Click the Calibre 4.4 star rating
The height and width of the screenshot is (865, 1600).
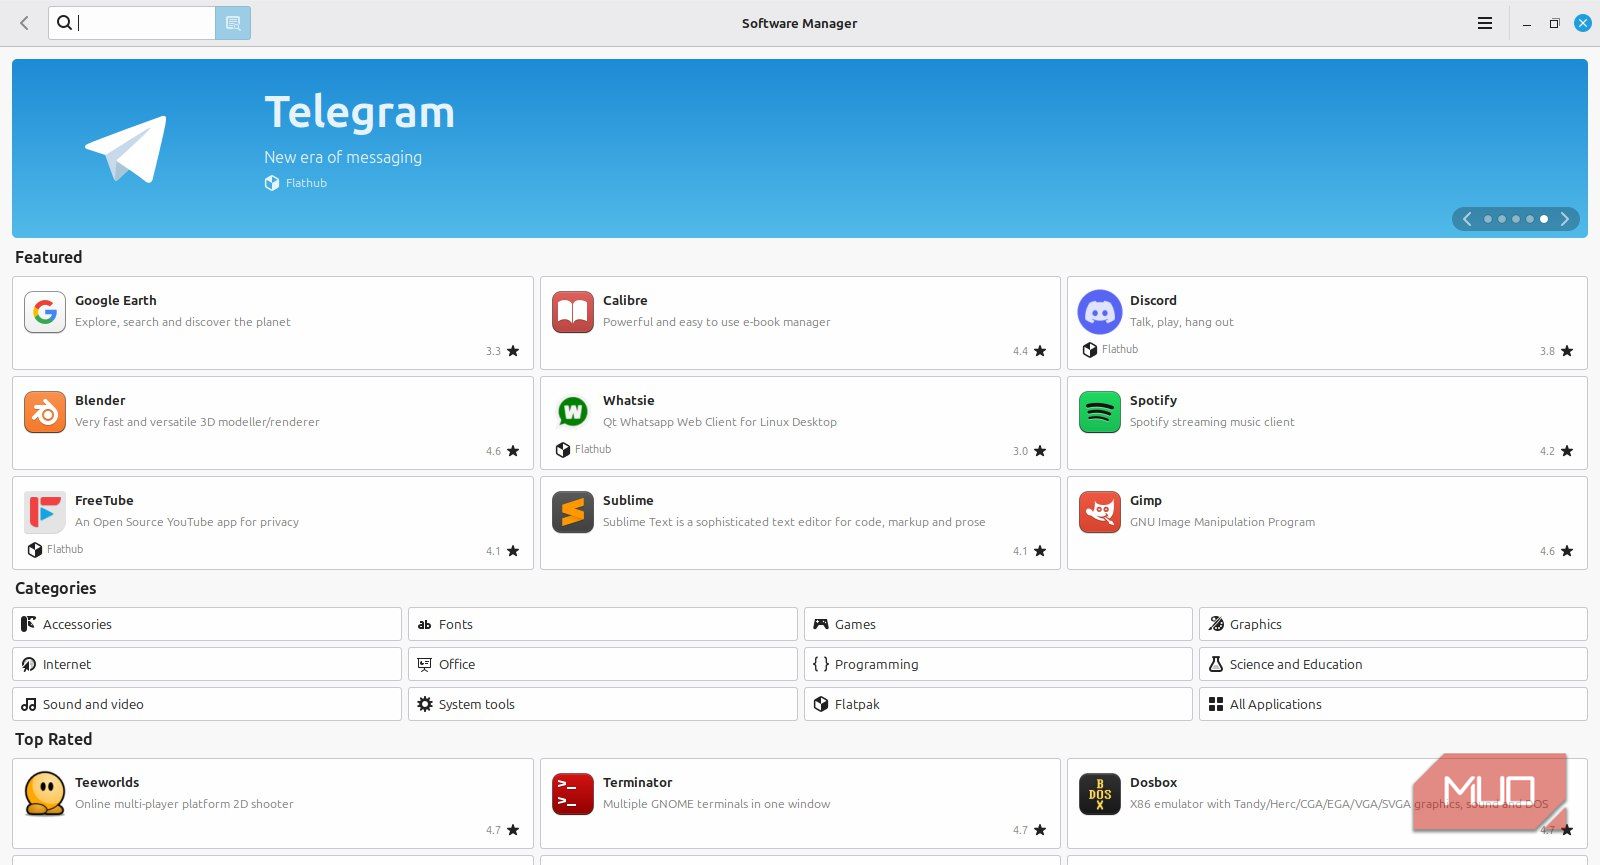point(1029,351)
